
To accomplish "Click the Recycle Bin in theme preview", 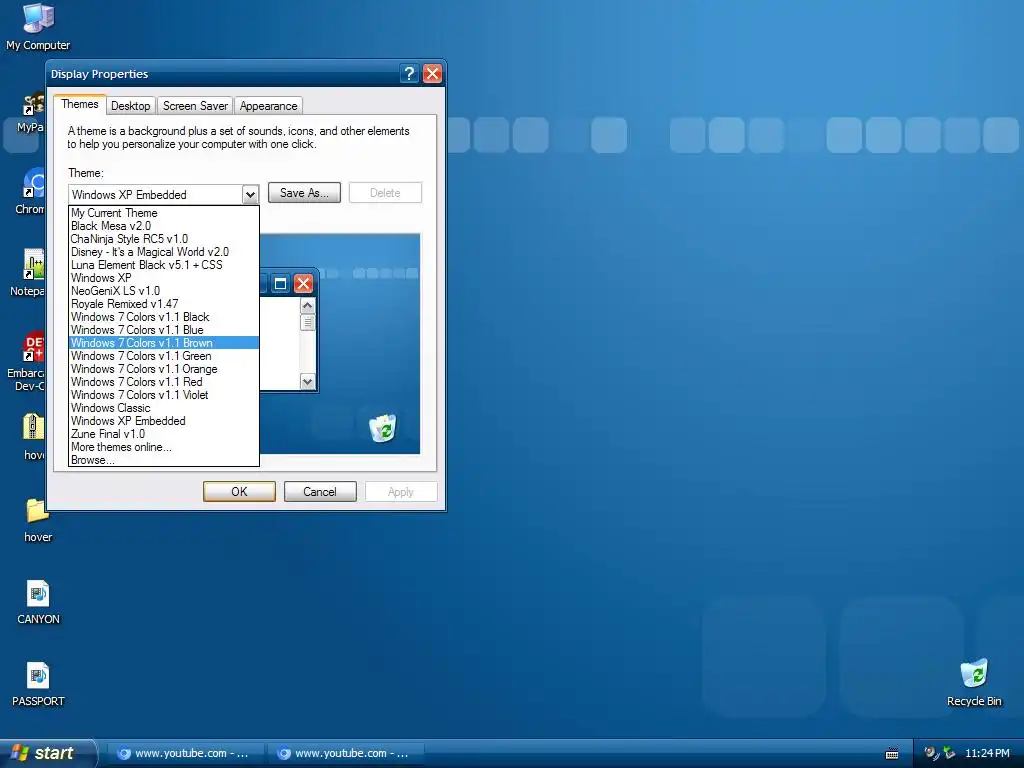I will (x=383, y=428).
